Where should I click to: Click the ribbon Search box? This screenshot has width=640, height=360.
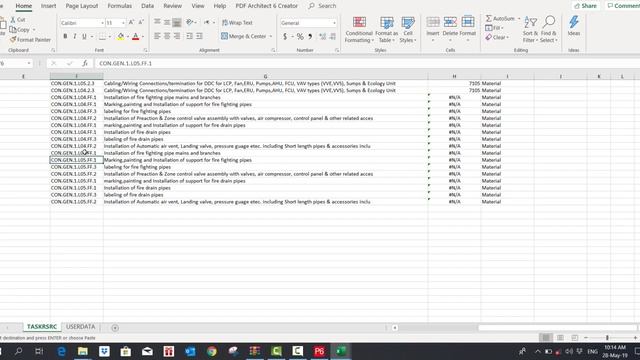coord(322,6)
